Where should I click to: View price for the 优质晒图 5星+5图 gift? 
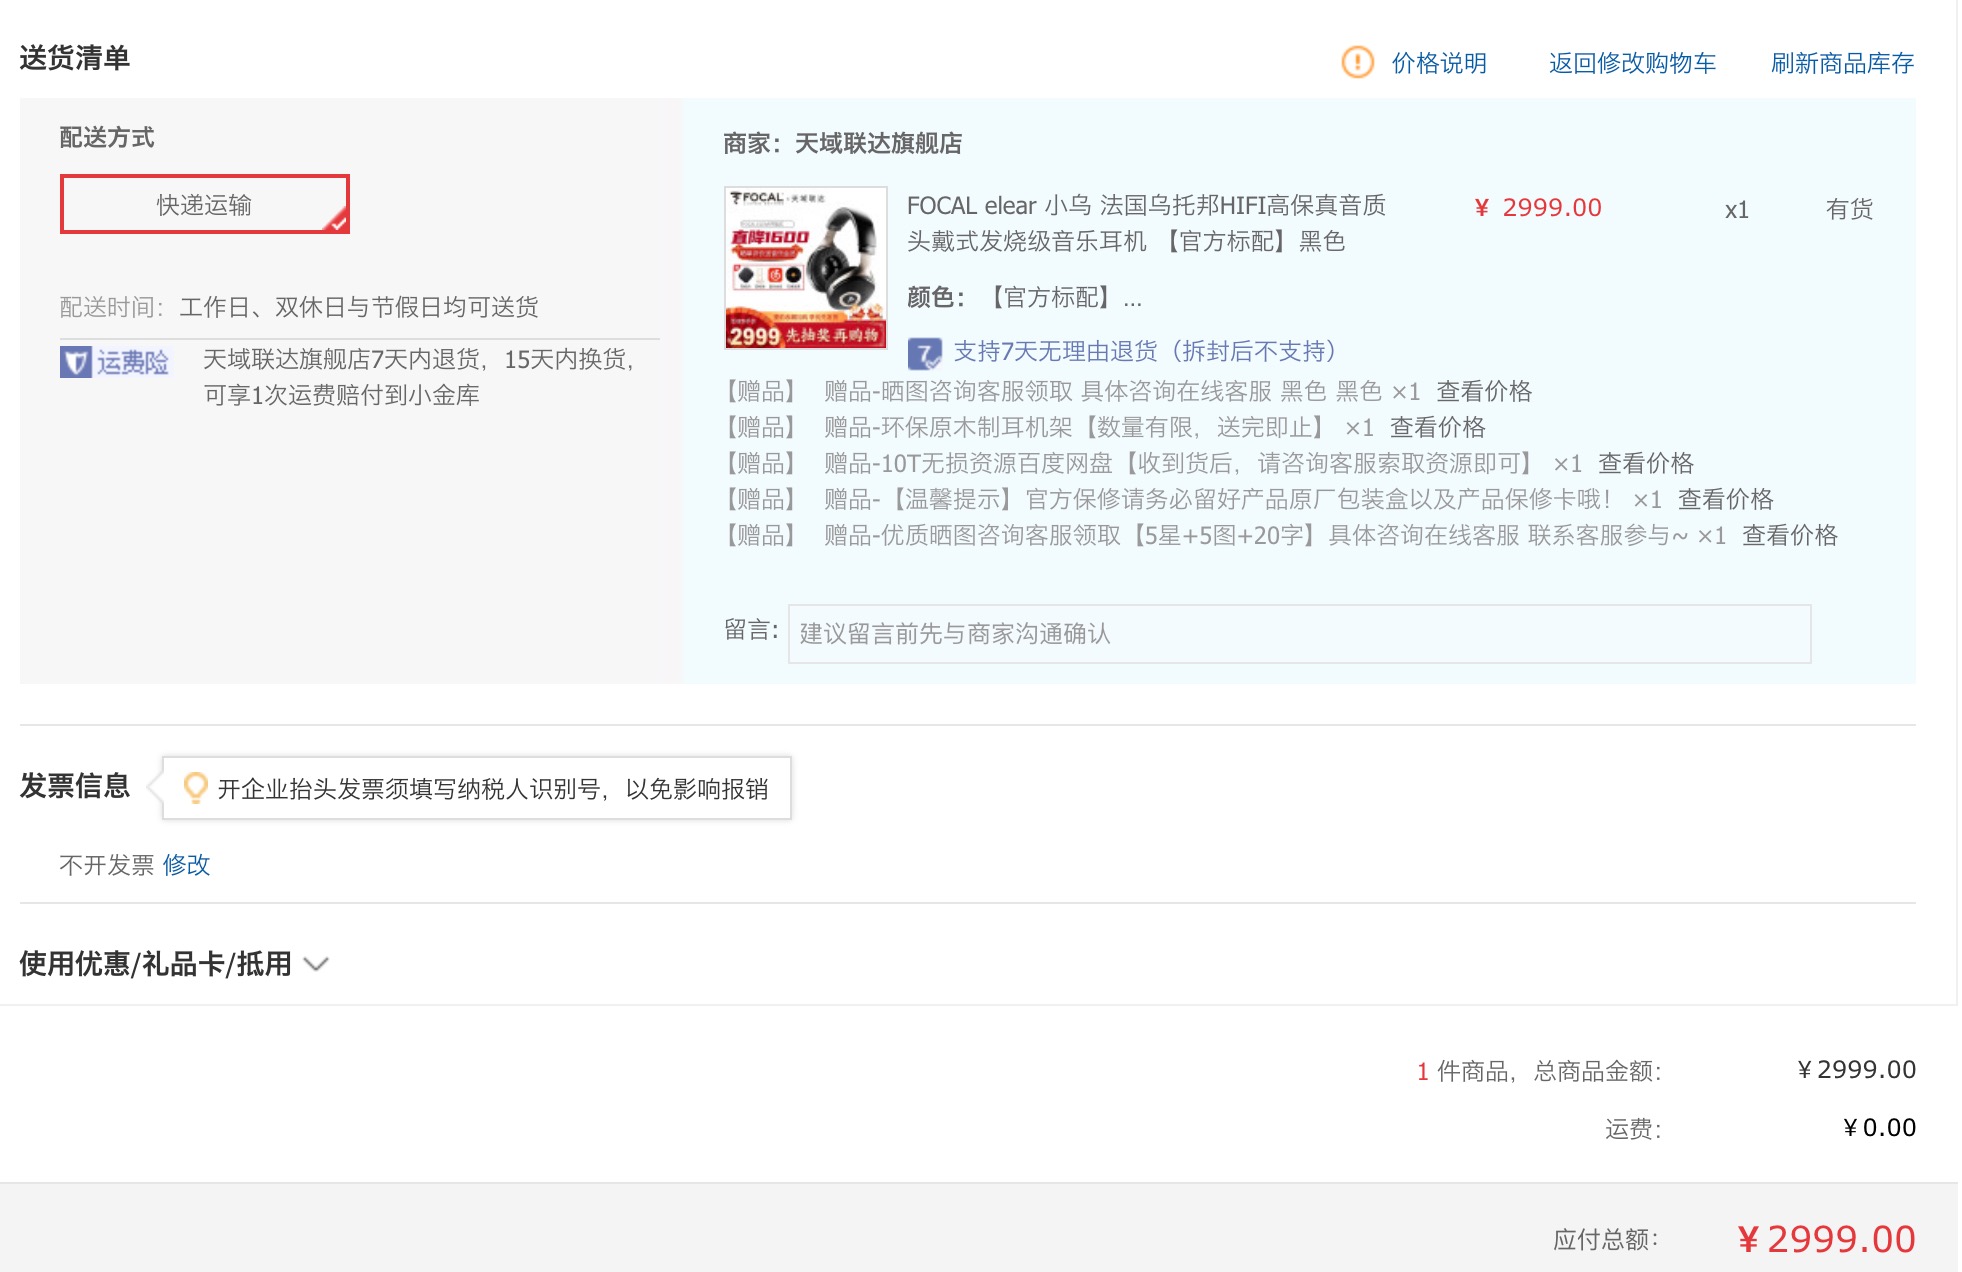[x=1789, y=535]
